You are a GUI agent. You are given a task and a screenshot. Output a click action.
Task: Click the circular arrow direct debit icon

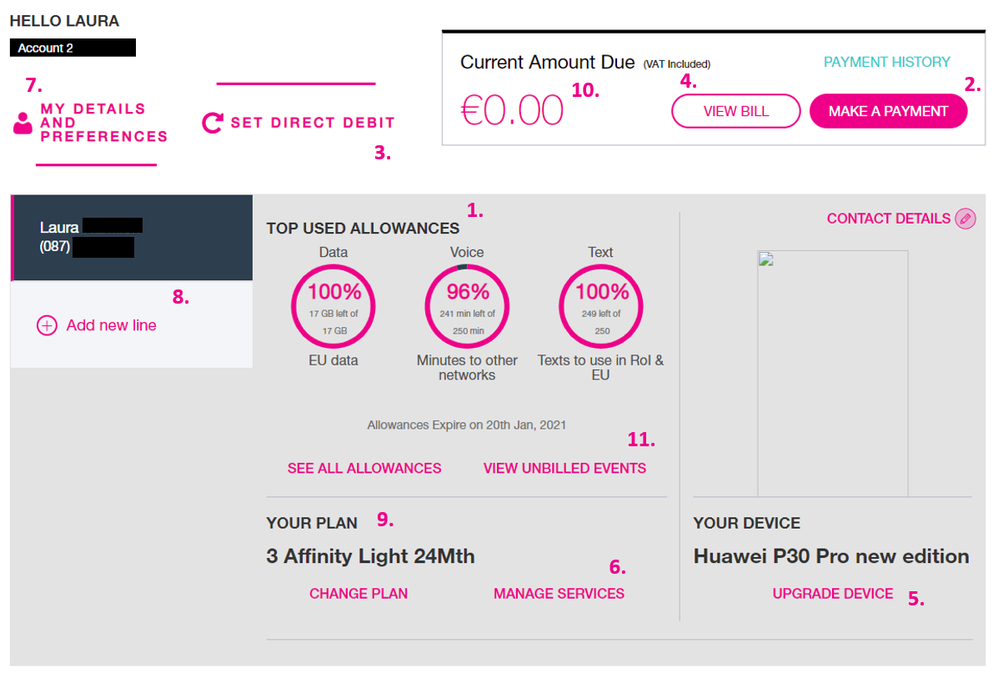(213, 122)
